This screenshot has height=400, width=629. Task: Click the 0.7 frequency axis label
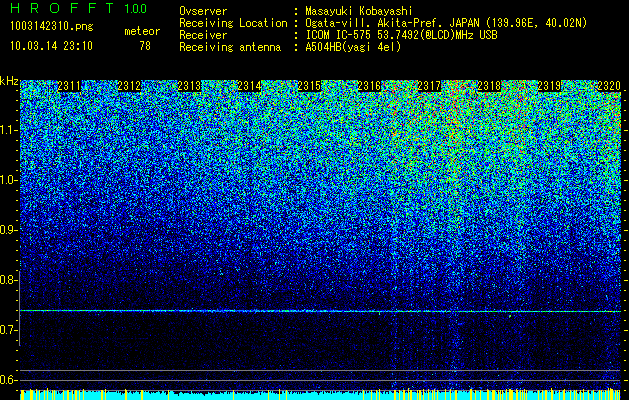8,330
